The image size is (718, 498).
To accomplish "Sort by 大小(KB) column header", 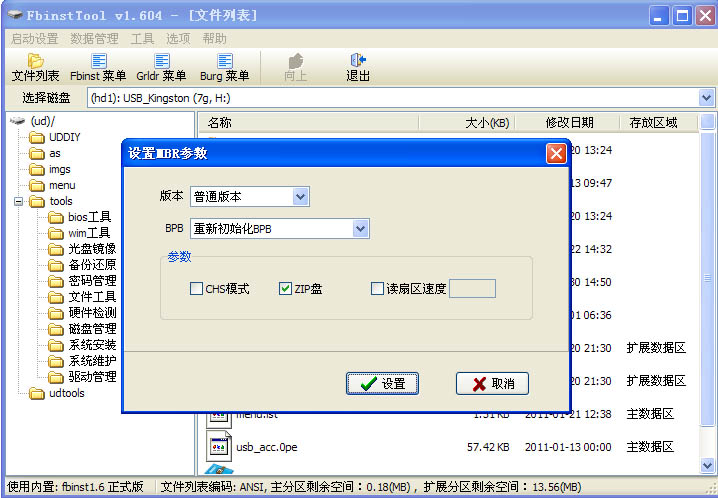I will coord(467,123).
